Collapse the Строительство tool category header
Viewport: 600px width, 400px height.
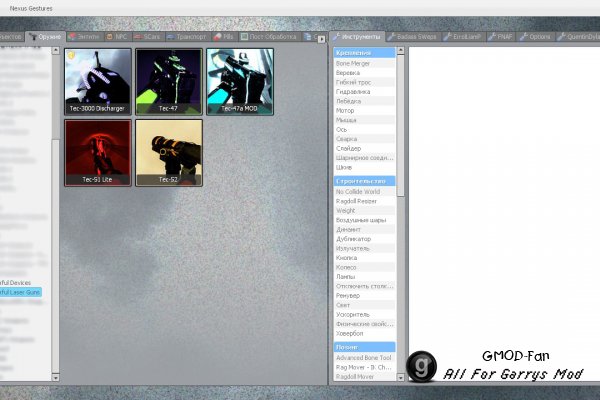[364, 181]
